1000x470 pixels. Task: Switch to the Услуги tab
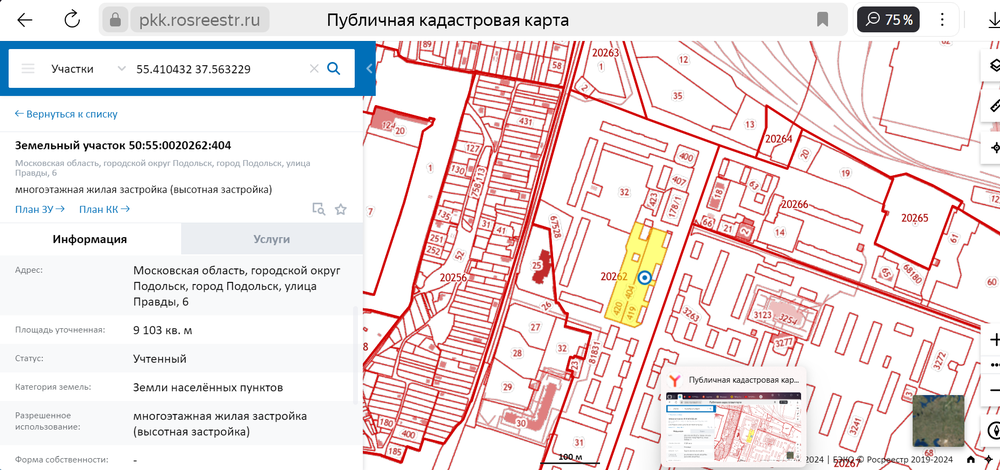tap(271, 239)
